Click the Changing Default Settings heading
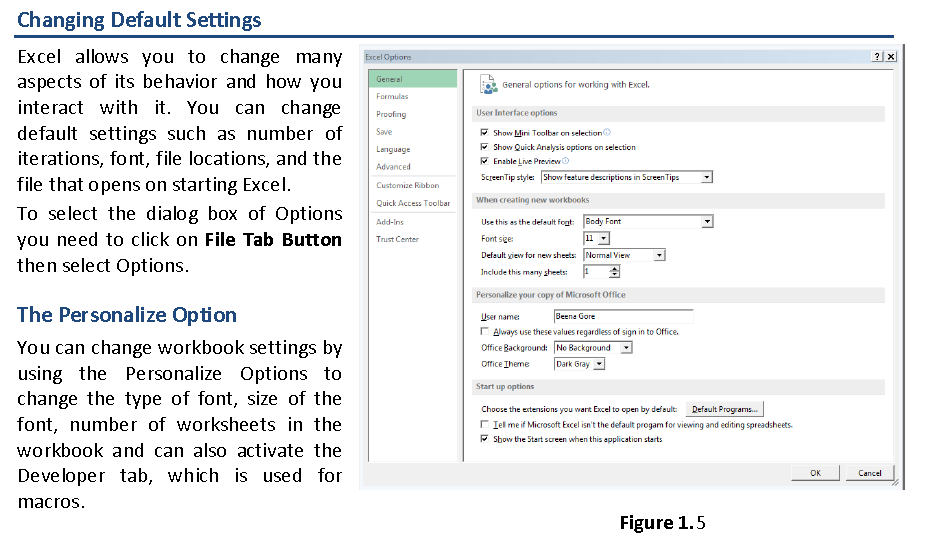 (139, 20)
